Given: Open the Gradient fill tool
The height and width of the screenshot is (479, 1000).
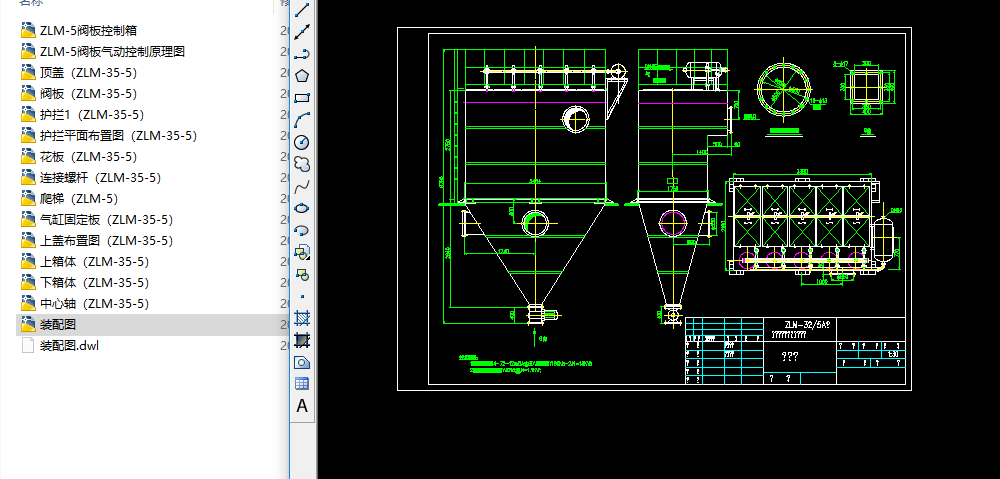Looking at the screenshot, I should pyautogui.click(x=302, y=340).
